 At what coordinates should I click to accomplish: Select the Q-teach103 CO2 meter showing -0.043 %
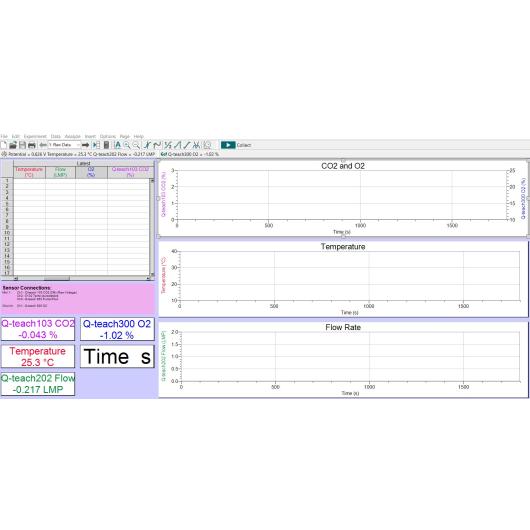38,329
